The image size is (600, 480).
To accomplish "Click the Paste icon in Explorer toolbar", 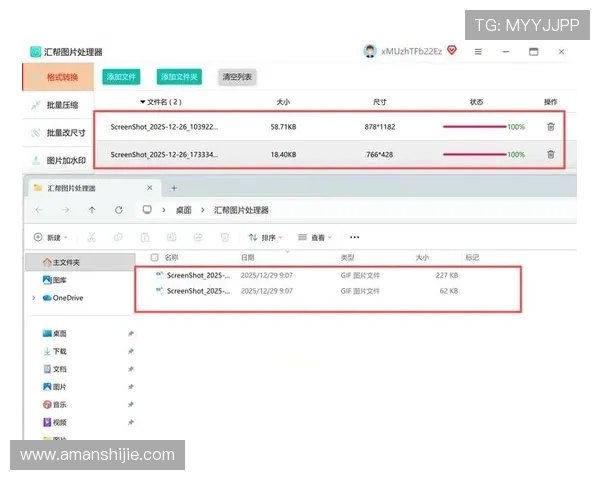I will point(145,237).
